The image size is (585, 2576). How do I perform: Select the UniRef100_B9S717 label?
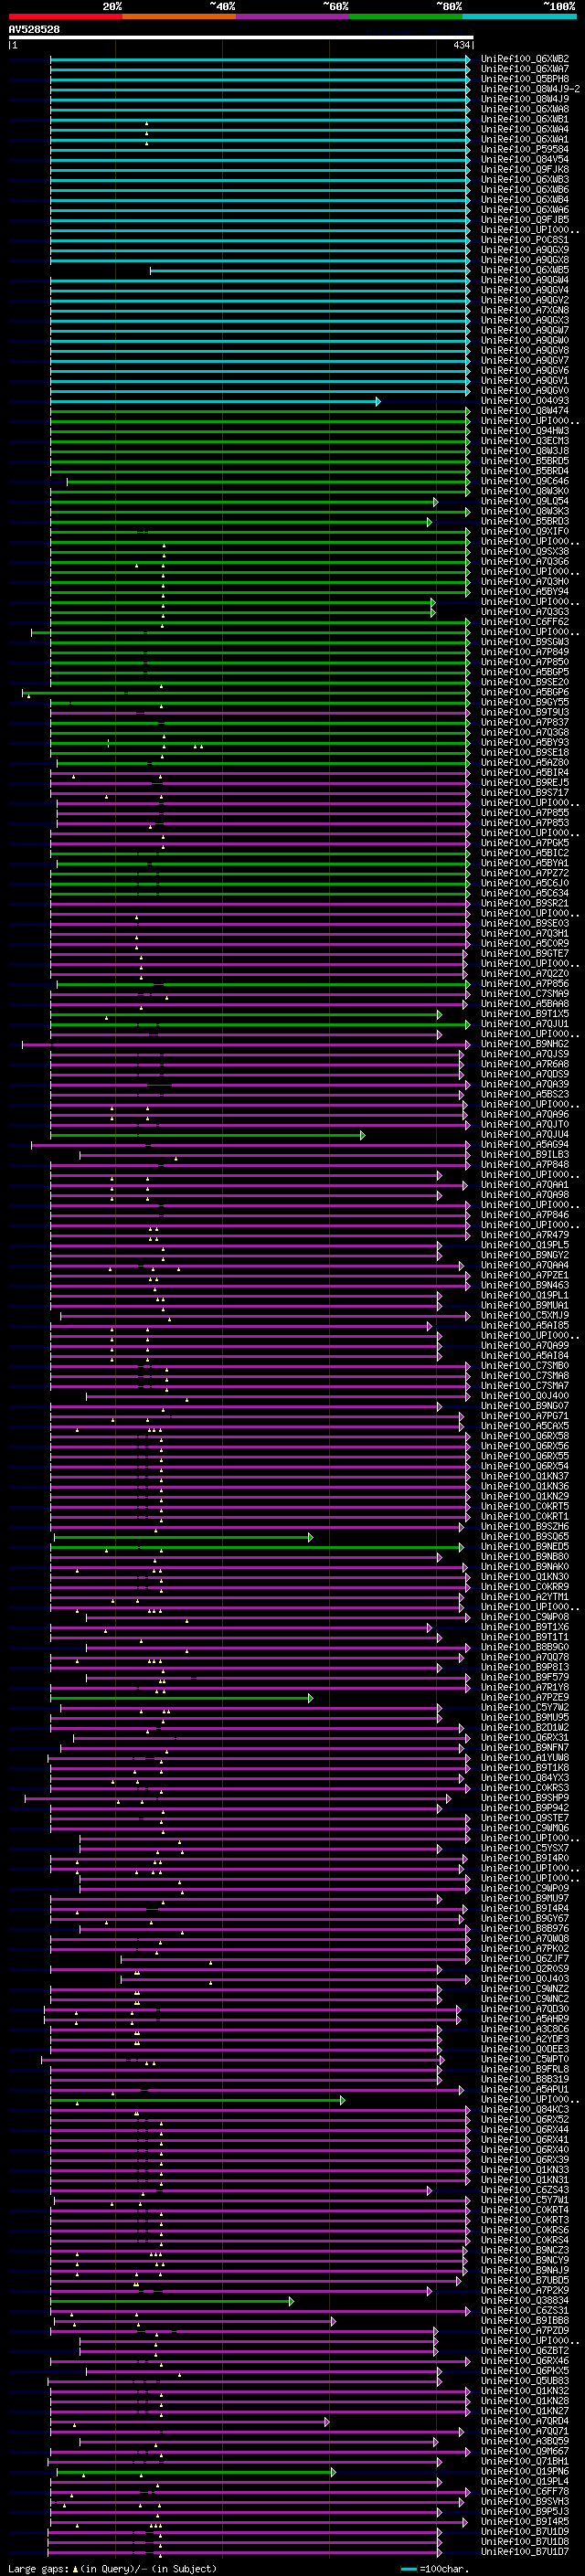coord(525,793)
